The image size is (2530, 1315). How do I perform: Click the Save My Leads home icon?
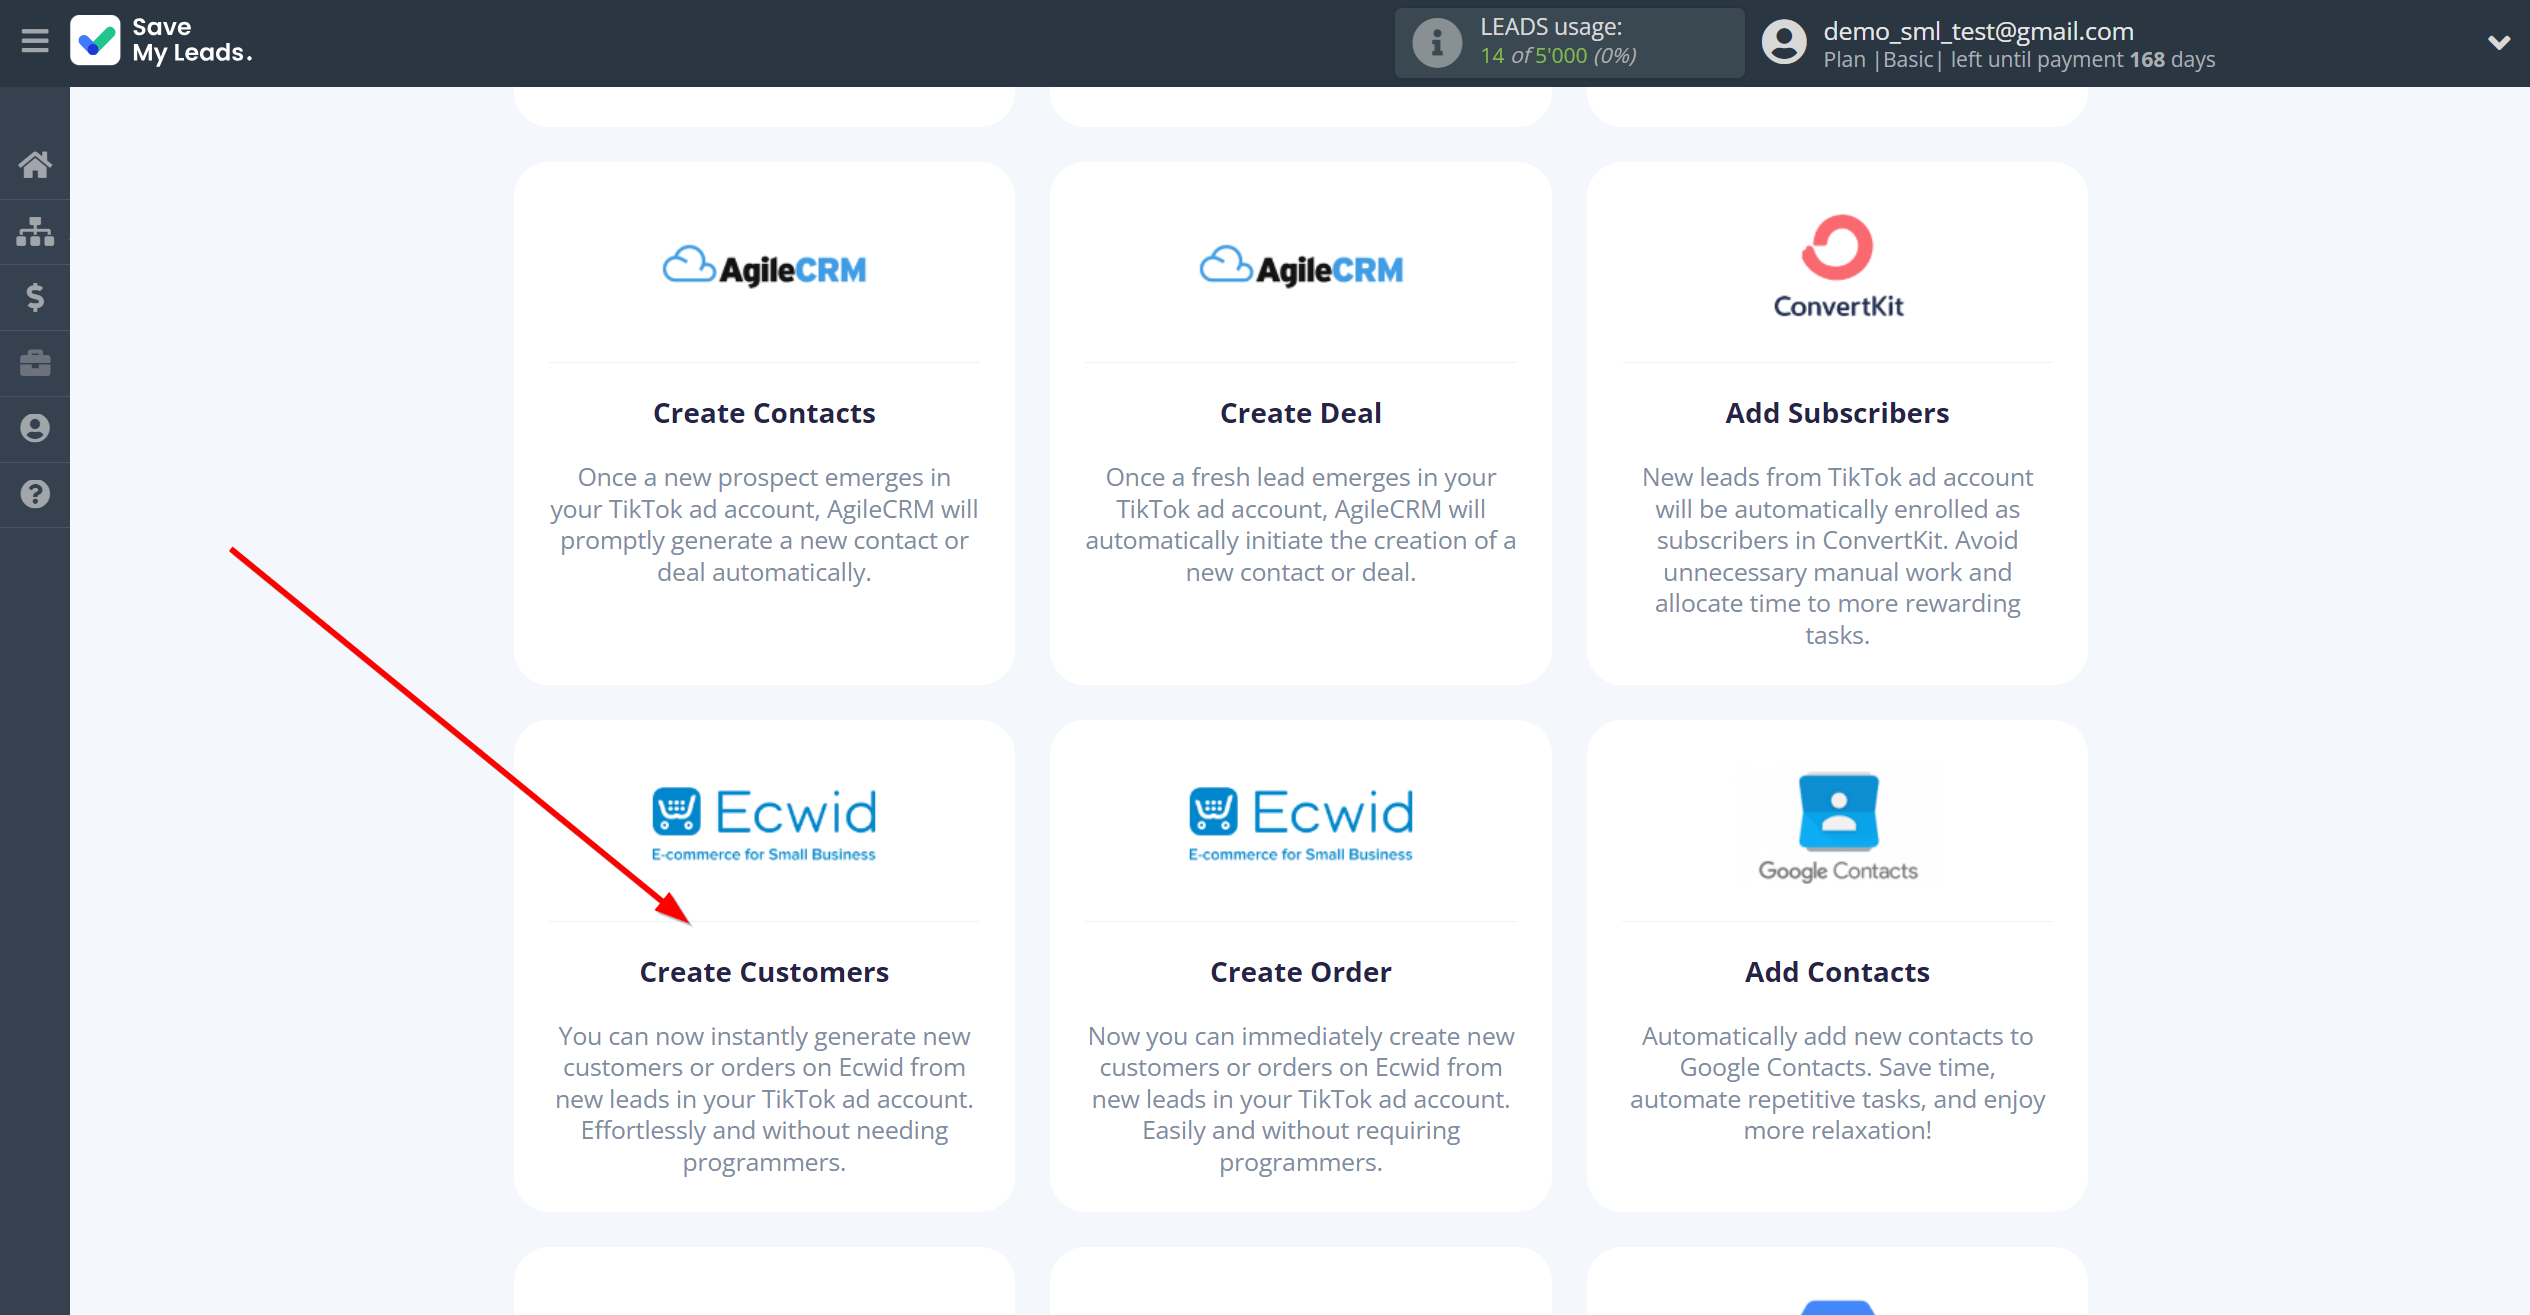35,164
